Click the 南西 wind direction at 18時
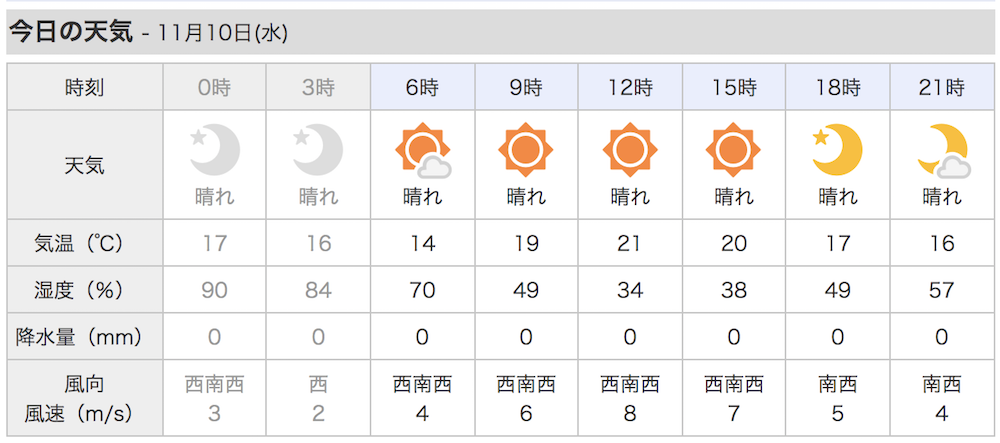1000x443 pixels. click(x=837, y=384)
